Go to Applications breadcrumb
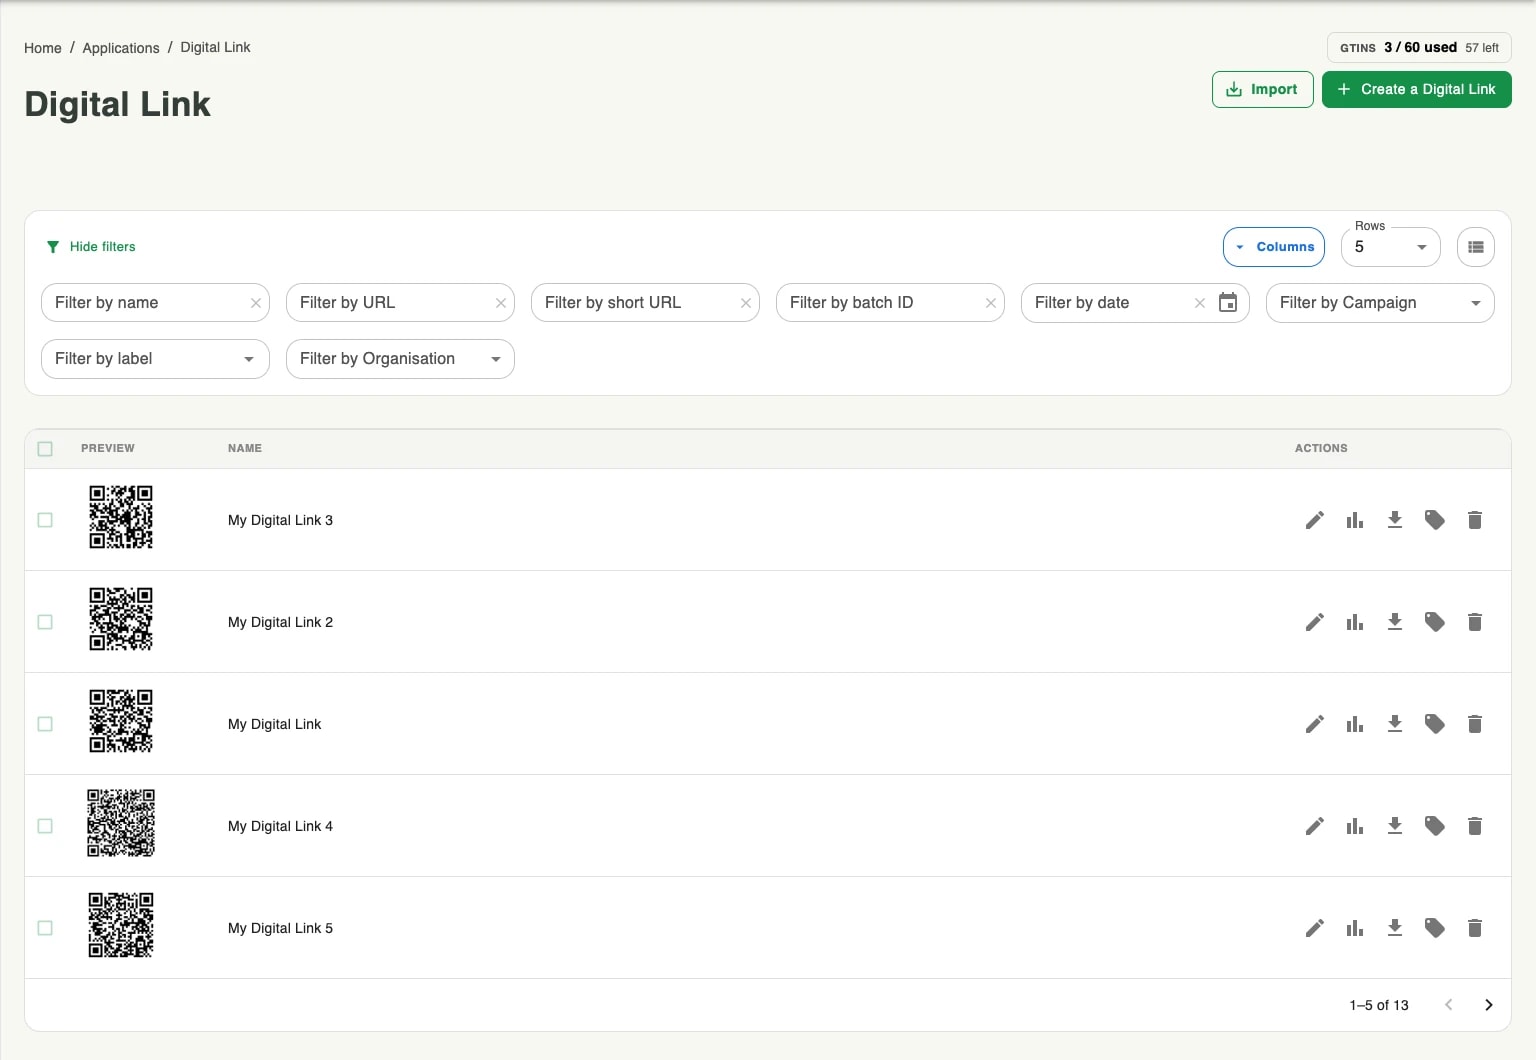Image resolution: width=1536 pixels, height=1060 pixels. pos(121,48)
